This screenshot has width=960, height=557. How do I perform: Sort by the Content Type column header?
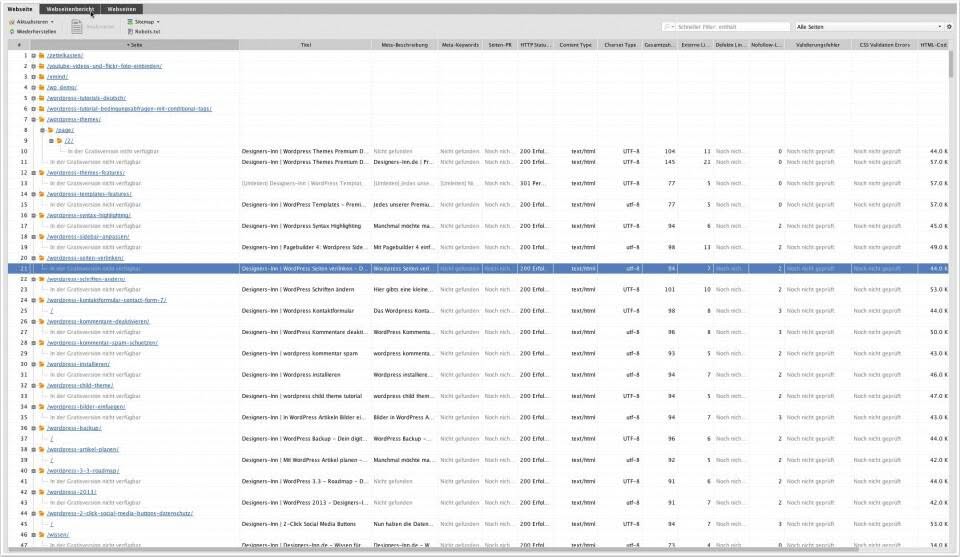tap(576, 45)
